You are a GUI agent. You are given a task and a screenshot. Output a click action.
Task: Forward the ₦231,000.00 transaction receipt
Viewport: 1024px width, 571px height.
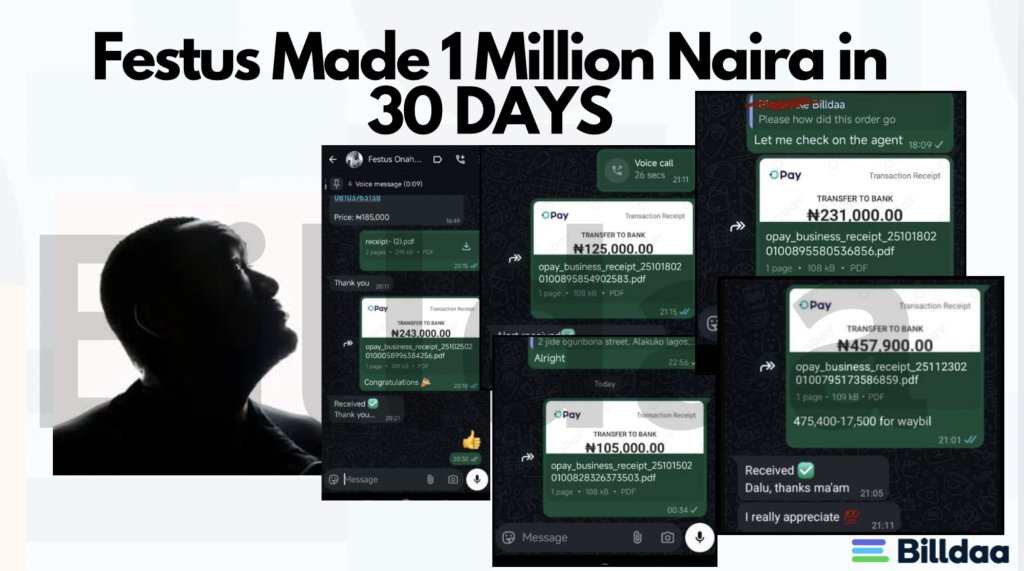coord(737,226)
